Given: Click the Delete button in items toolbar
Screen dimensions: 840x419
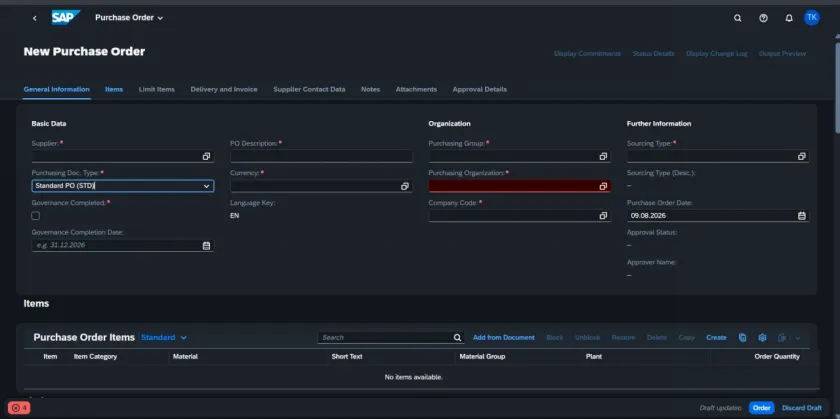Looking at the screenshot, I should (x=657, y=338).
